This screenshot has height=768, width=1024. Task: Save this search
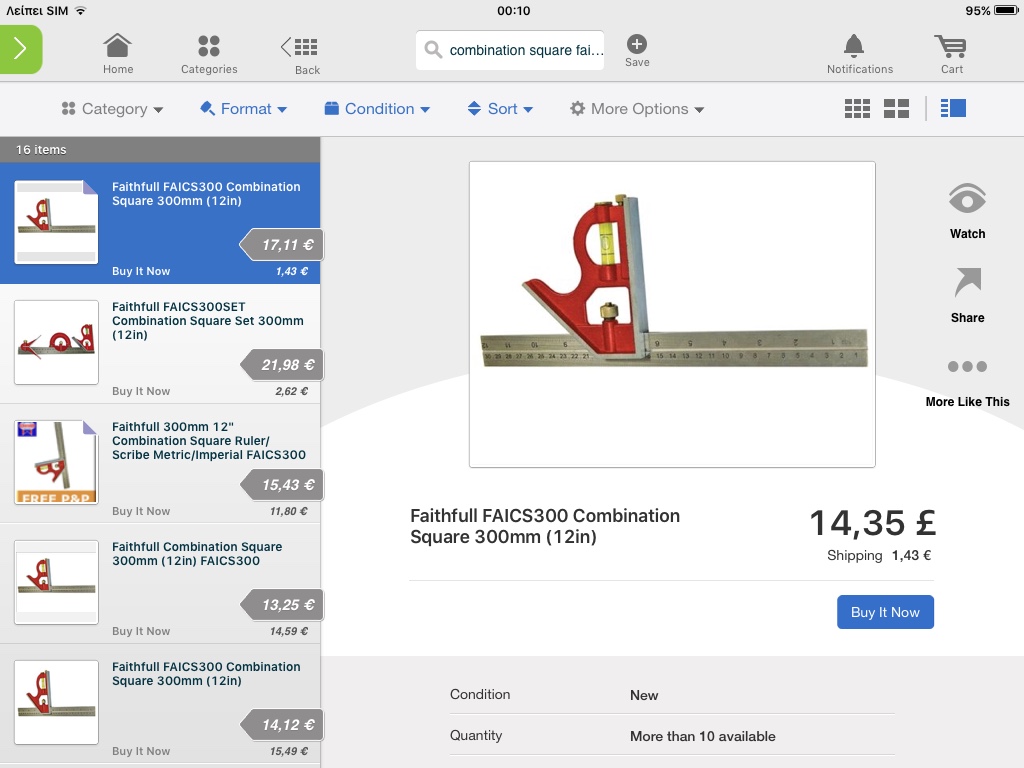637,51
